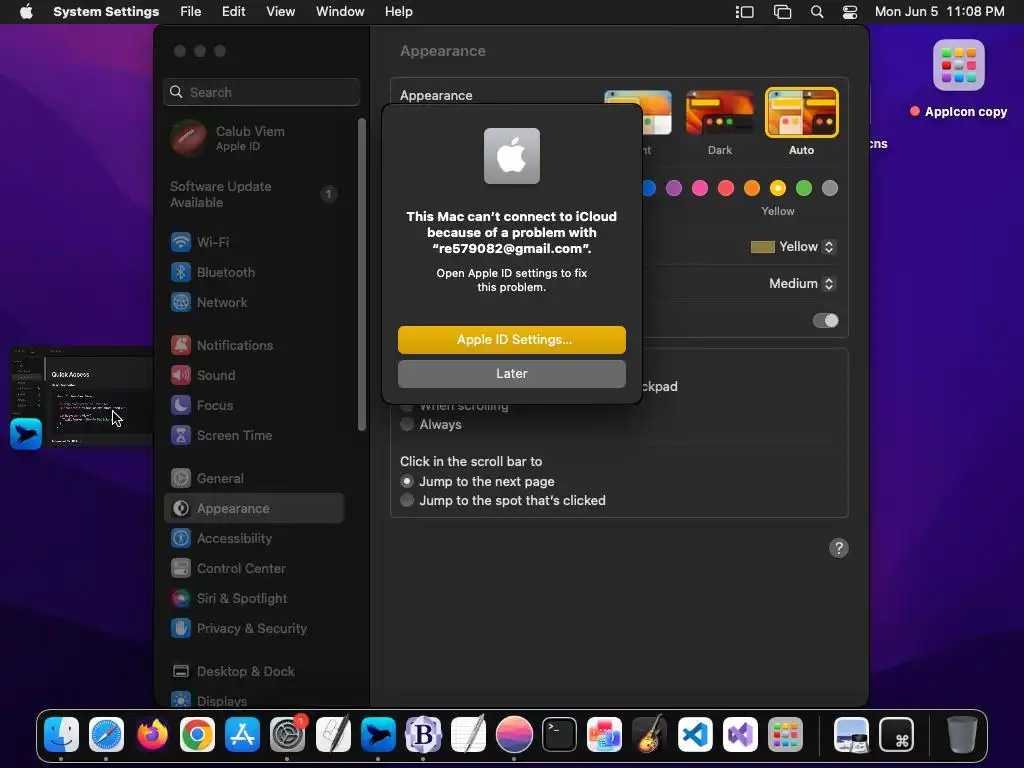Open Finder from the Dock
Screen dimensions: 1024x768
pos(61,735)
